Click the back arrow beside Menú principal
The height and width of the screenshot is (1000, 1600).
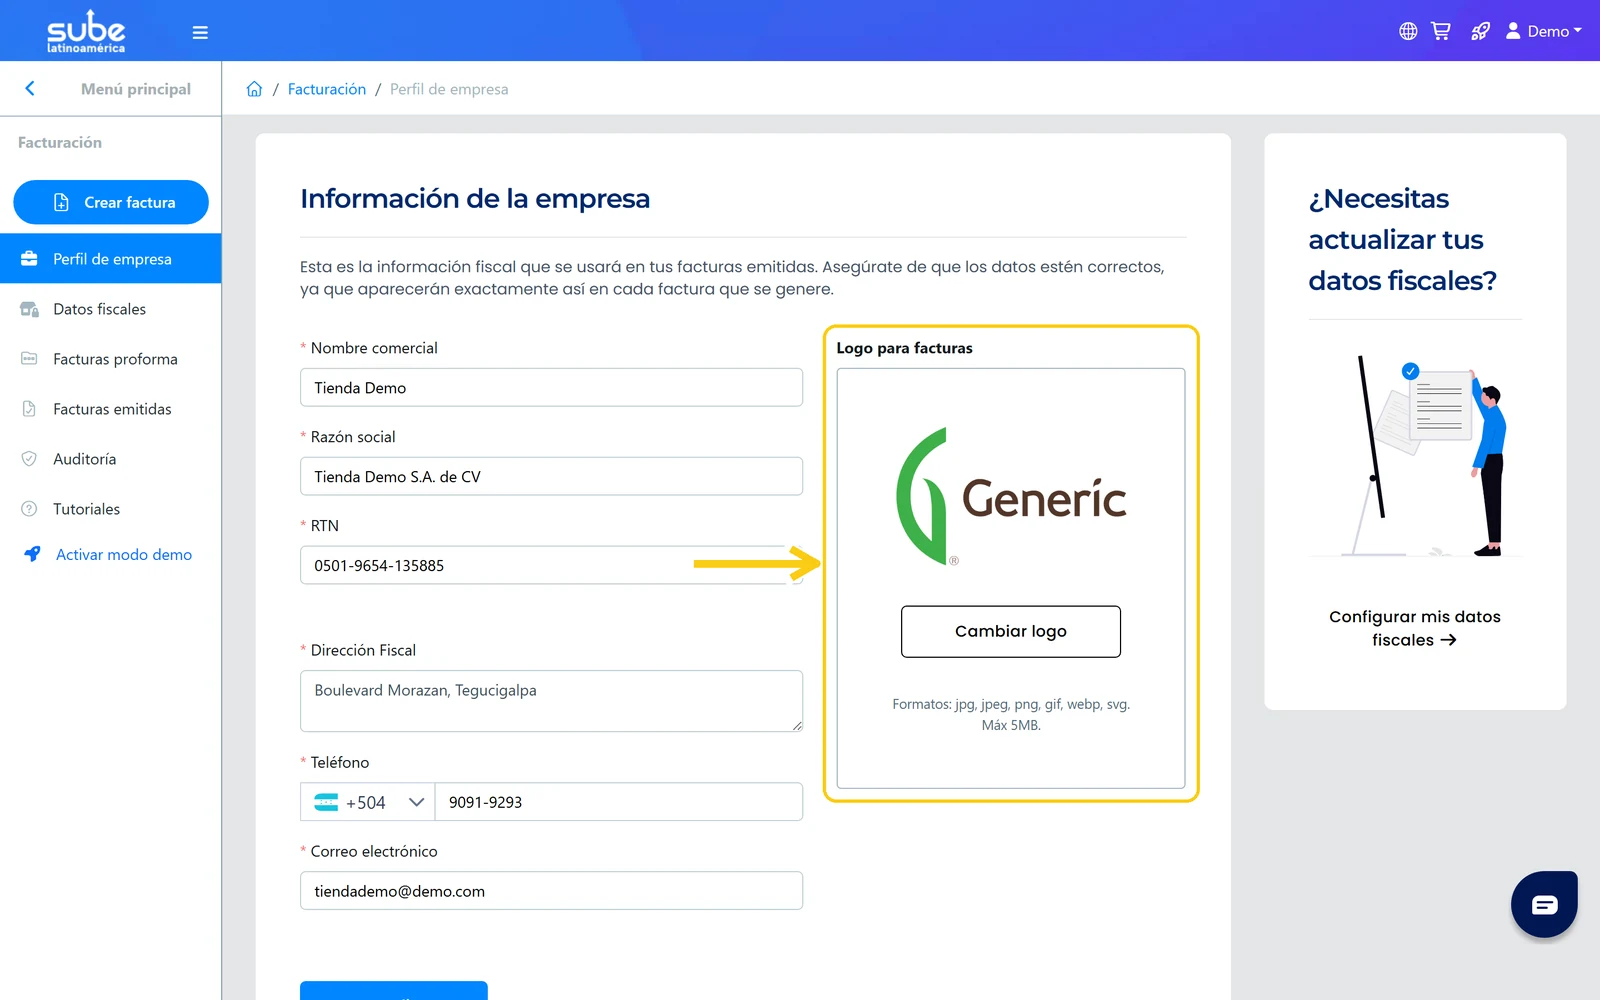30,88
